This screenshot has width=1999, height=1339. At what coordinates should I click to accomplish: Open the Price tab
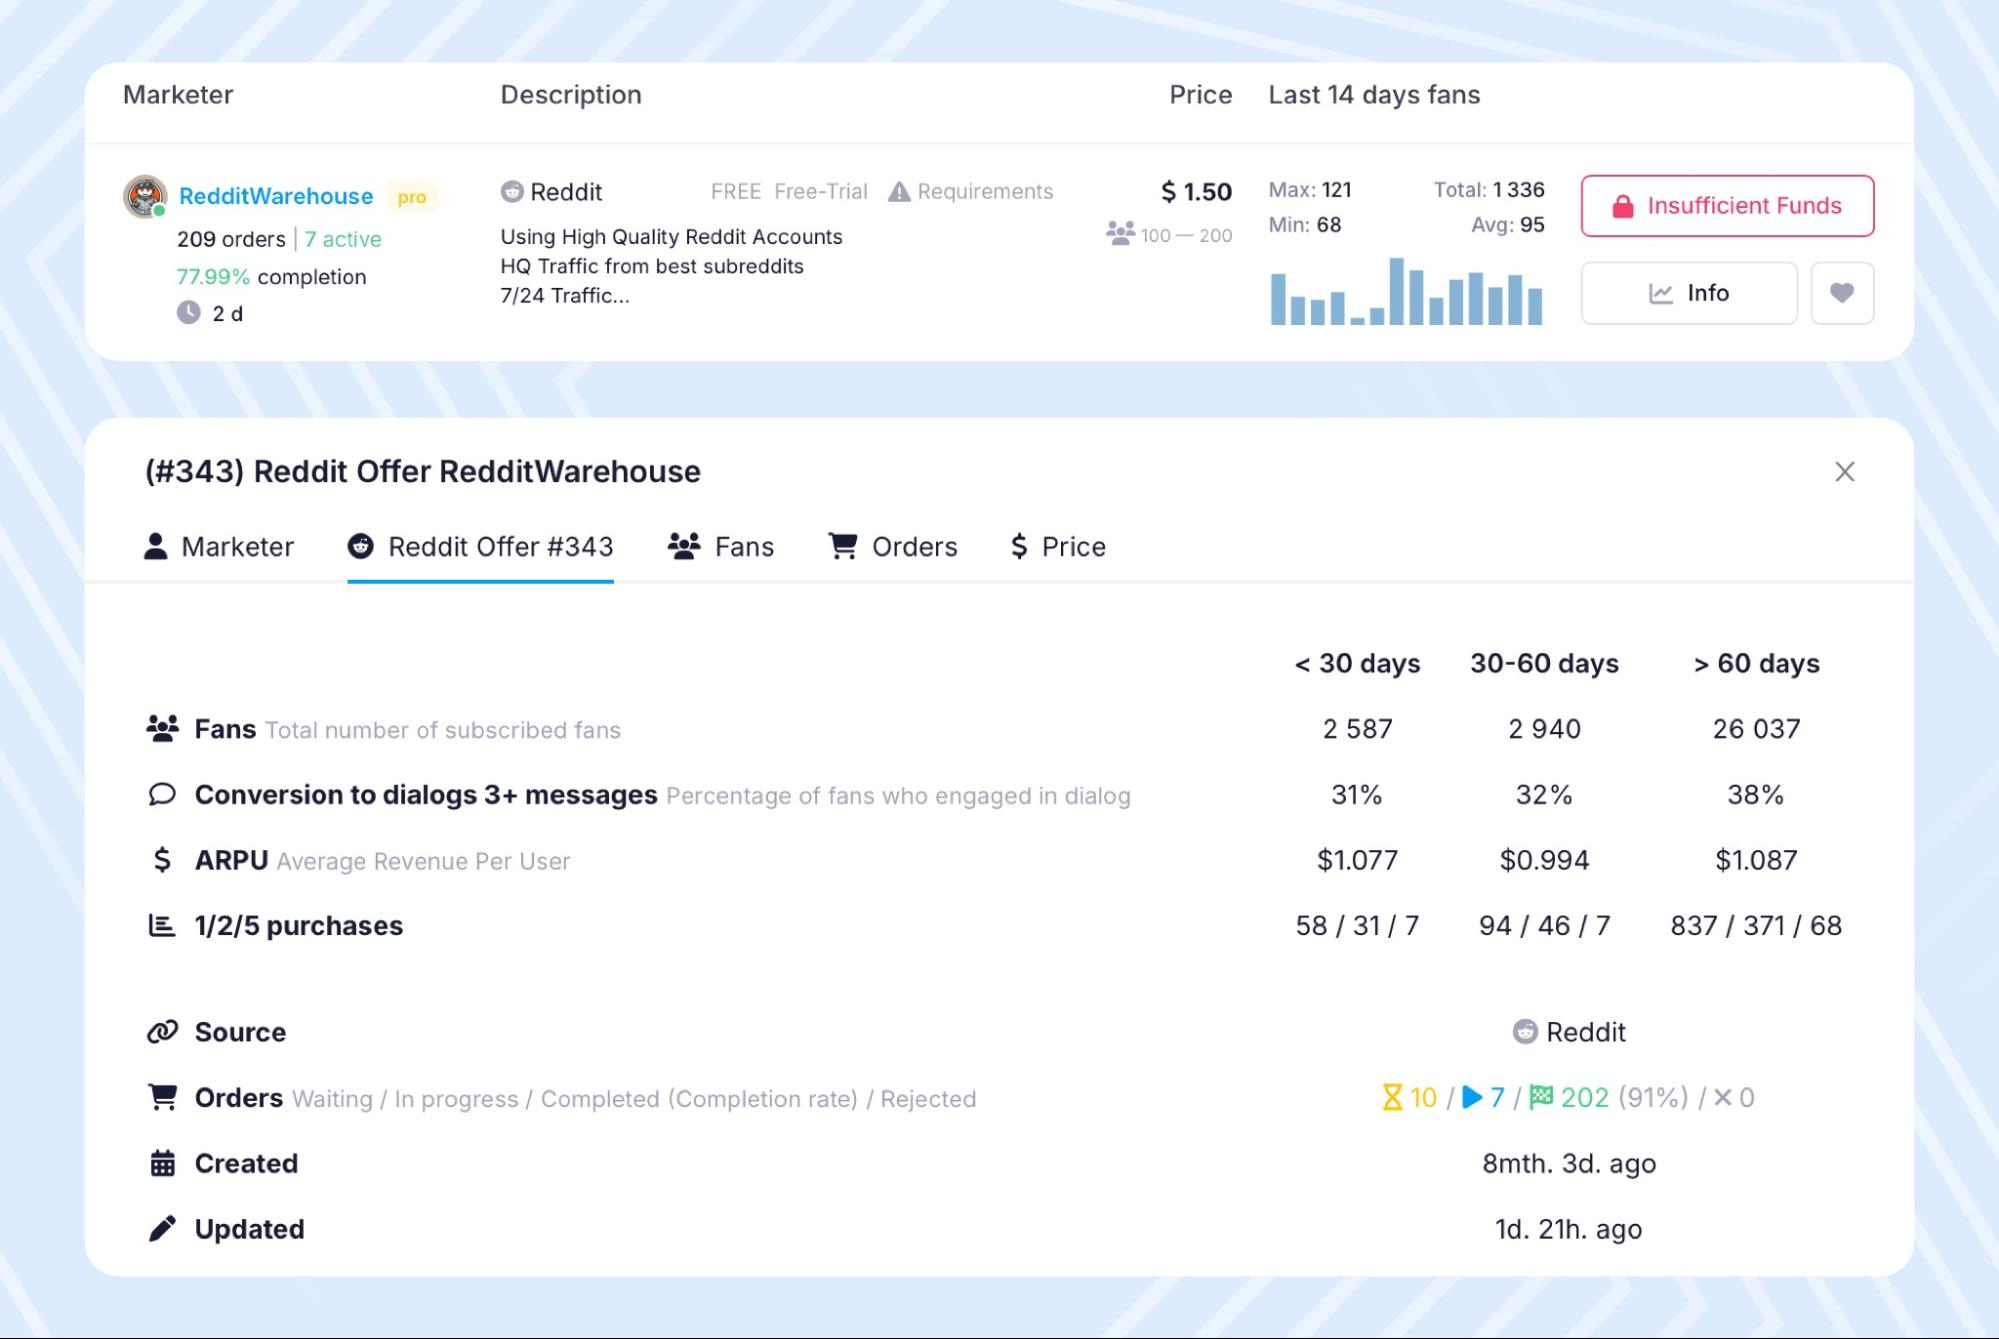1058,547
